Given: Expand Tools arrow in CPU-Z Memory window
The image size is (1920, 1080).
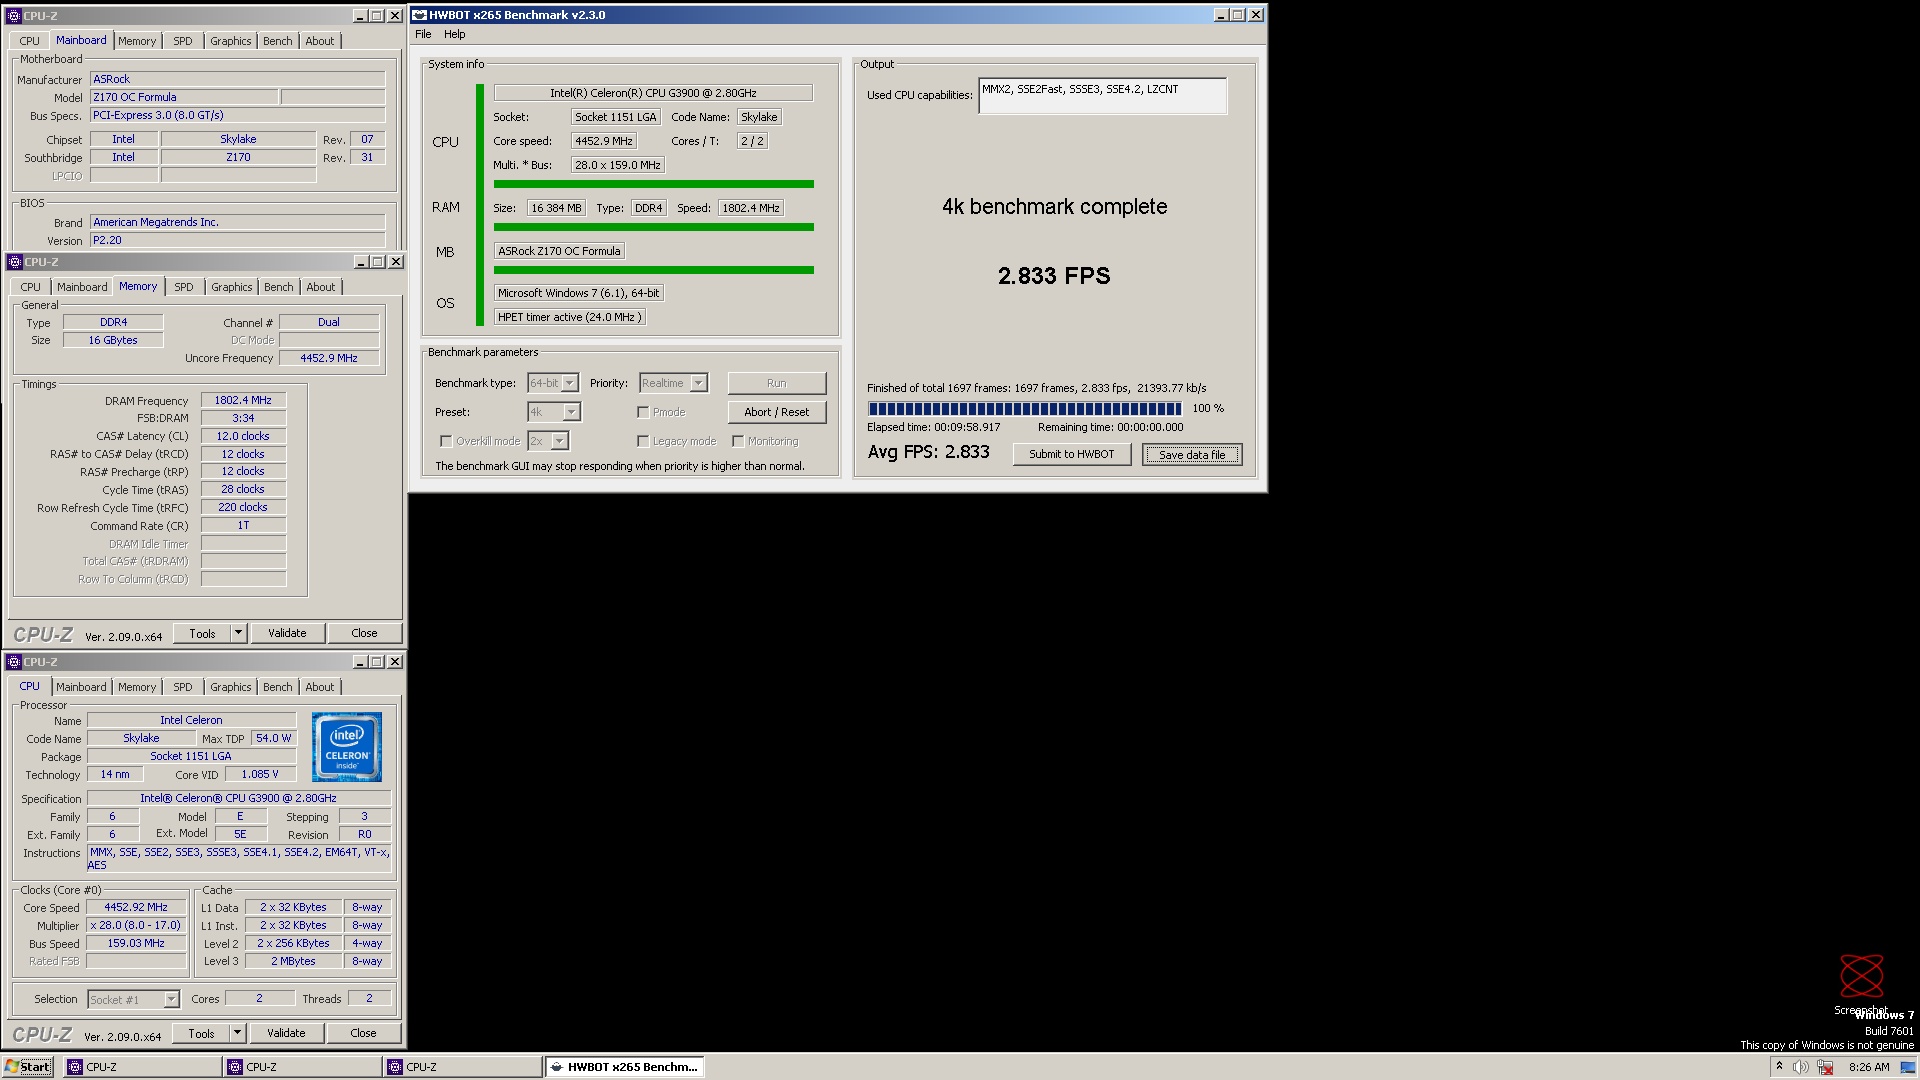Looking at the screenshot, I should [x=238, y=633].
